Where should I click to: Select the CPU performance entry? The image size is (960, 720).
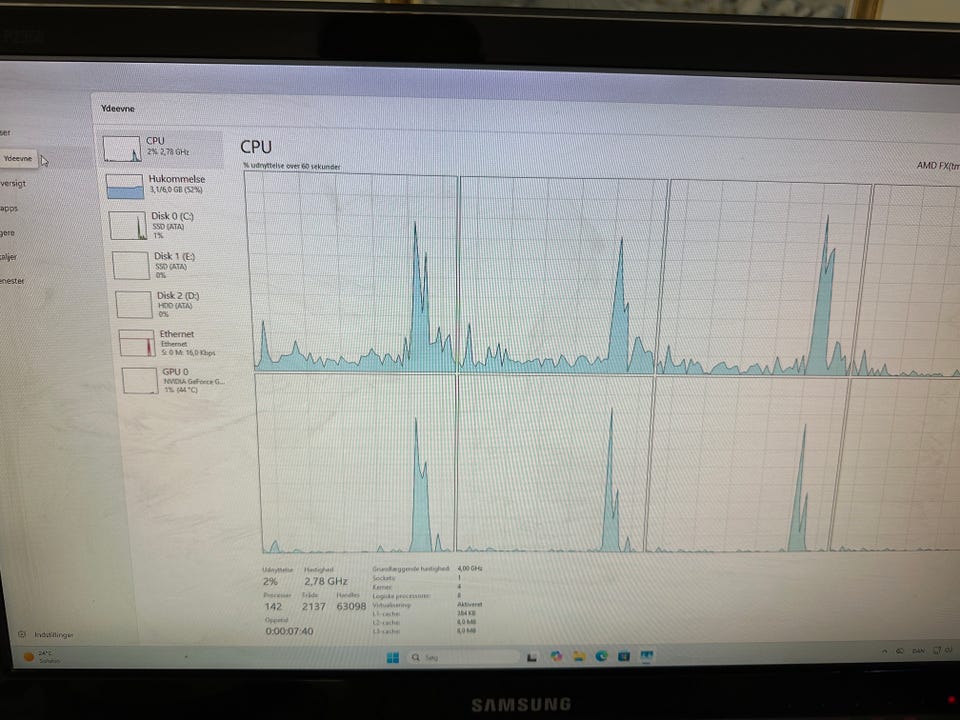click(x=161, y=148)
